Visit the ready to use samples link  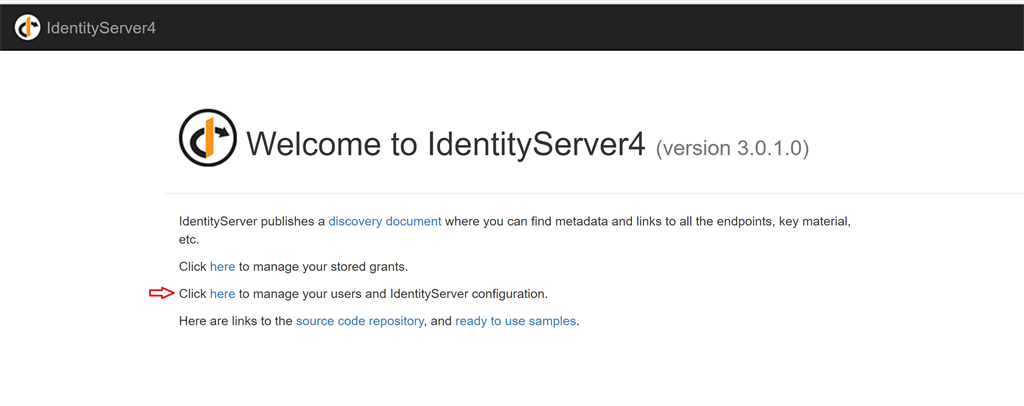coord(515,322)
